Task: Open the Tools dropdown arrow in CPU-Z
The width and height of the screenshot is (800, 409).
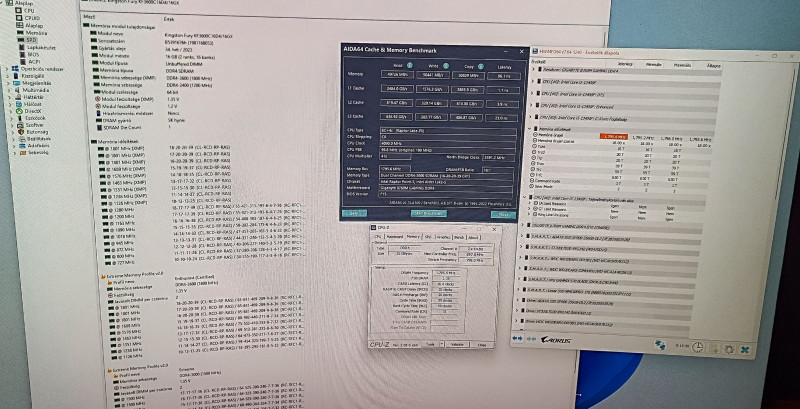Action: 442,344
